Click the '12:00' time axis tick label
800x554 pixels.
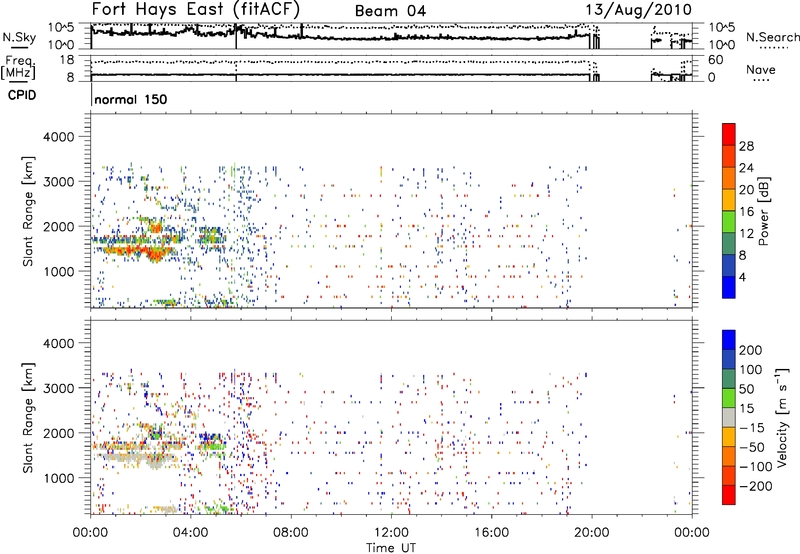[391, 533]
